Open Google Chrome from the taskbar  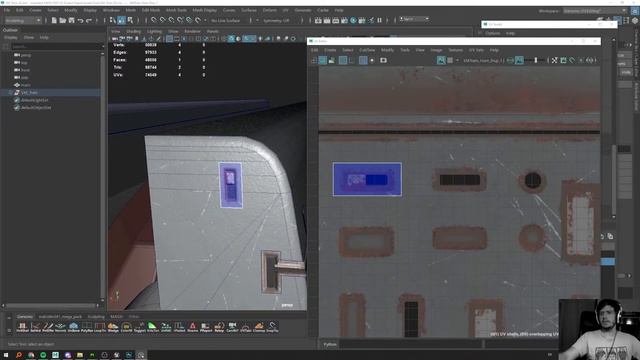(31, 355)
